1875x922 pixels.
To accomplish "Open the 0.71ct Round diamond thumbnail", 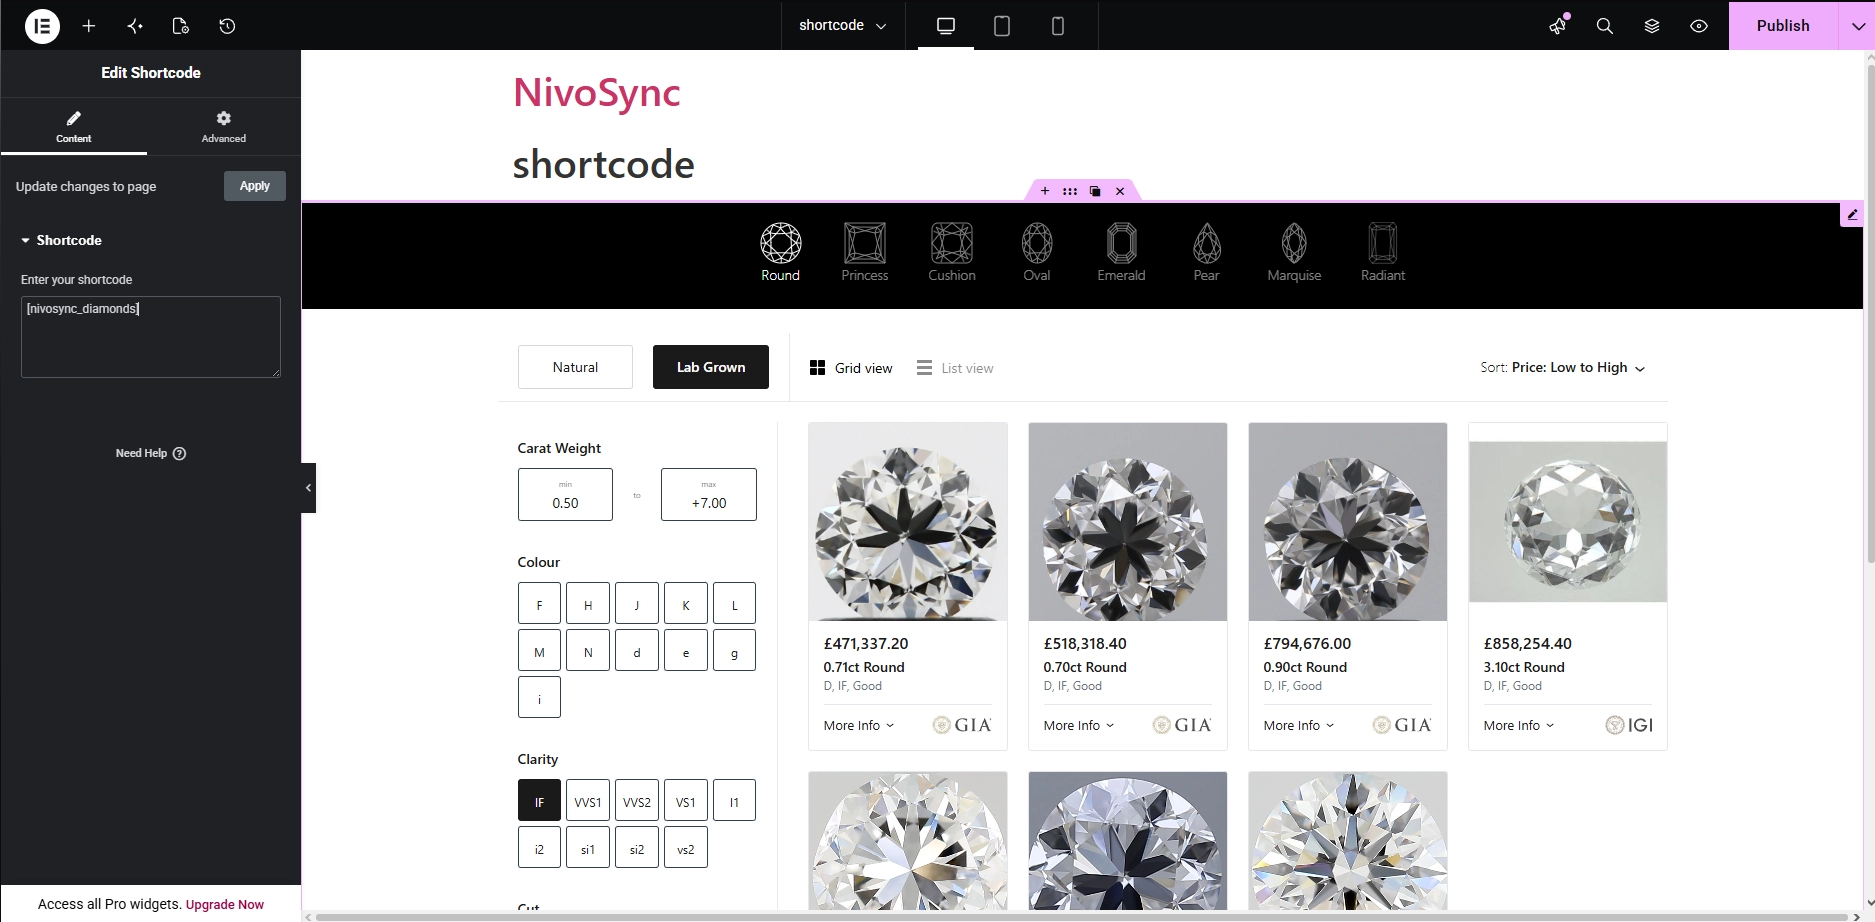I will coord(908,522).
